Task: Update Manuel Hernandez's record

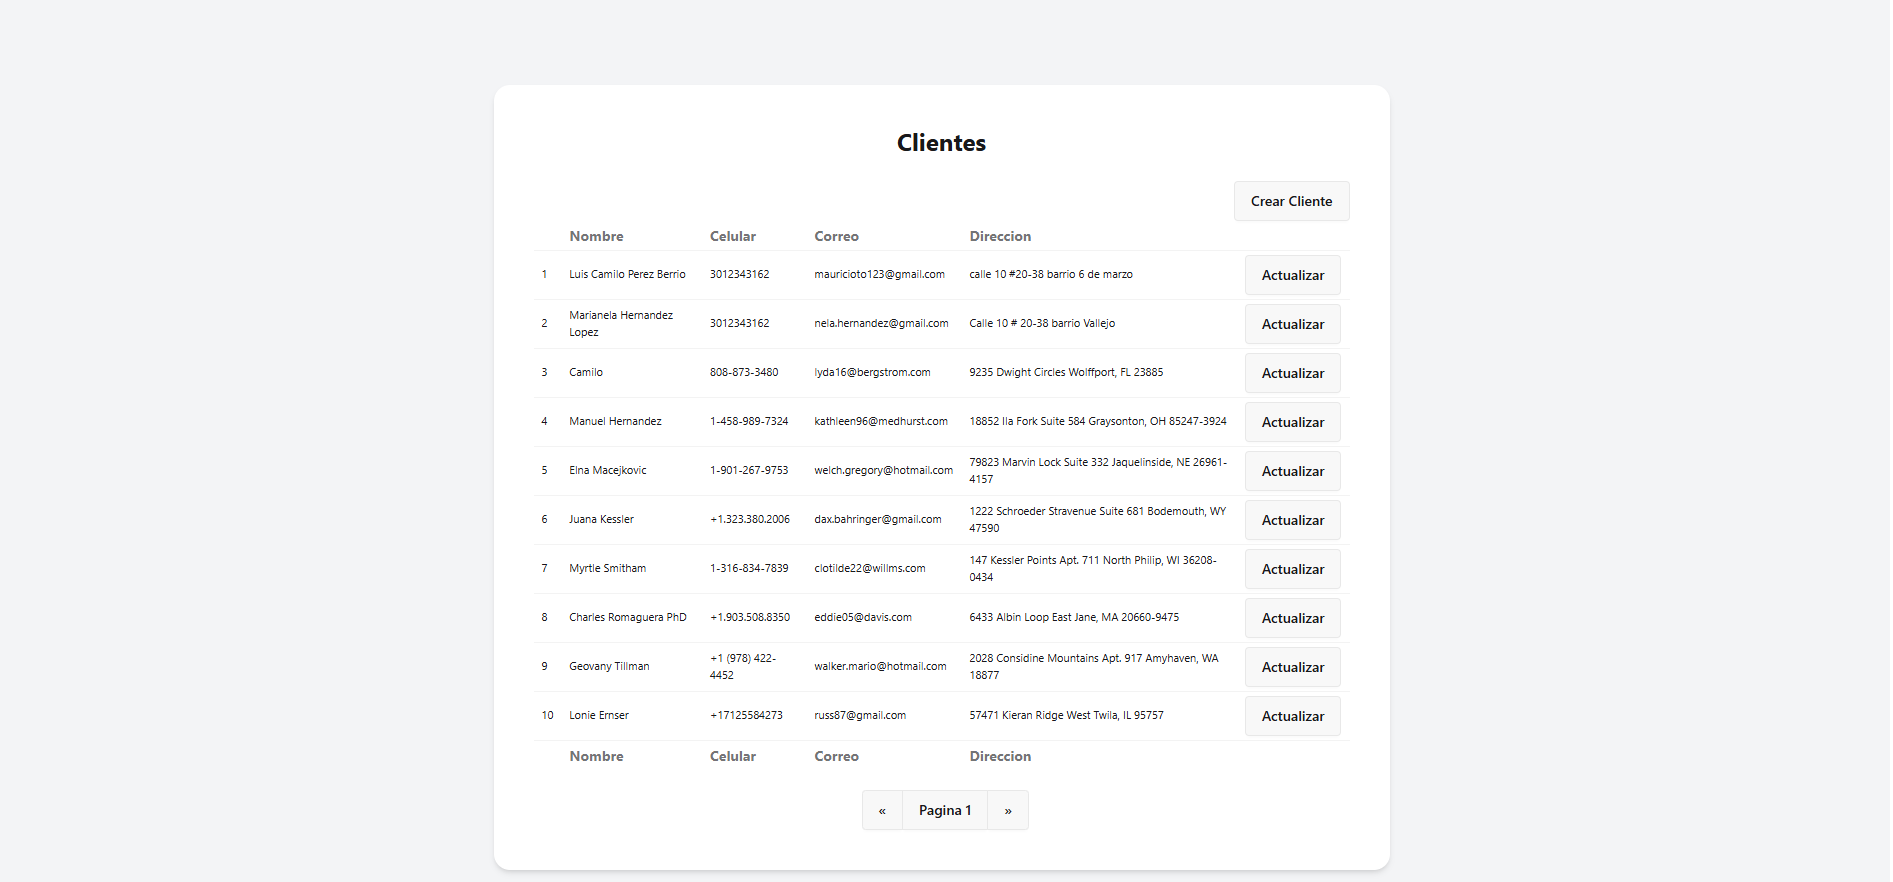Action: click(x=1292, y=422)
